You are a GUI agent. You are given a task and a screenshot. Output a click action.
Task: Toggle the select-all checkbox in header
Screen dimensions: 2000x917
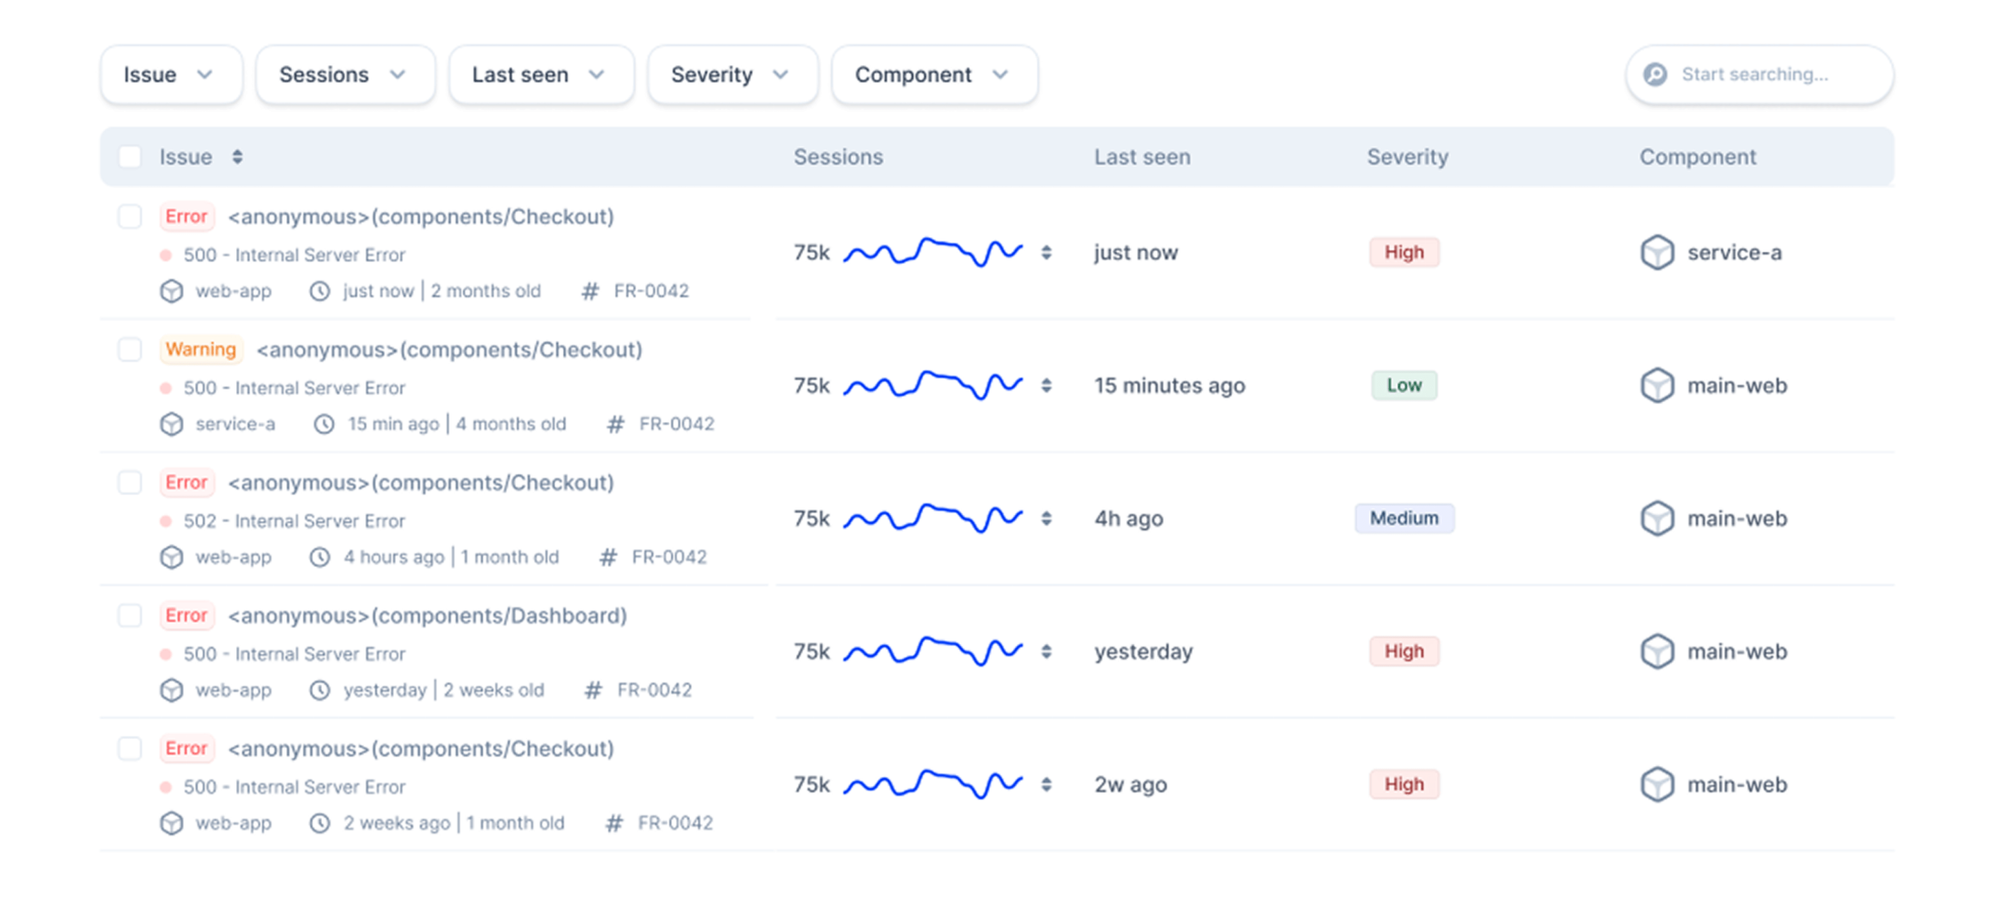point(130,157)
